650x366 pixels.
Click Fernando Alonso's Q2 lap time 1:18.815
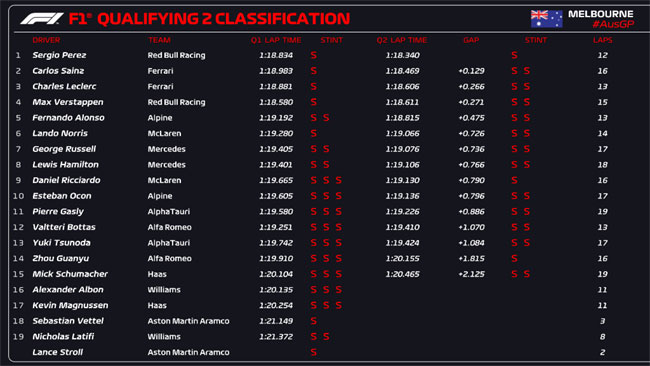(403, 118)
